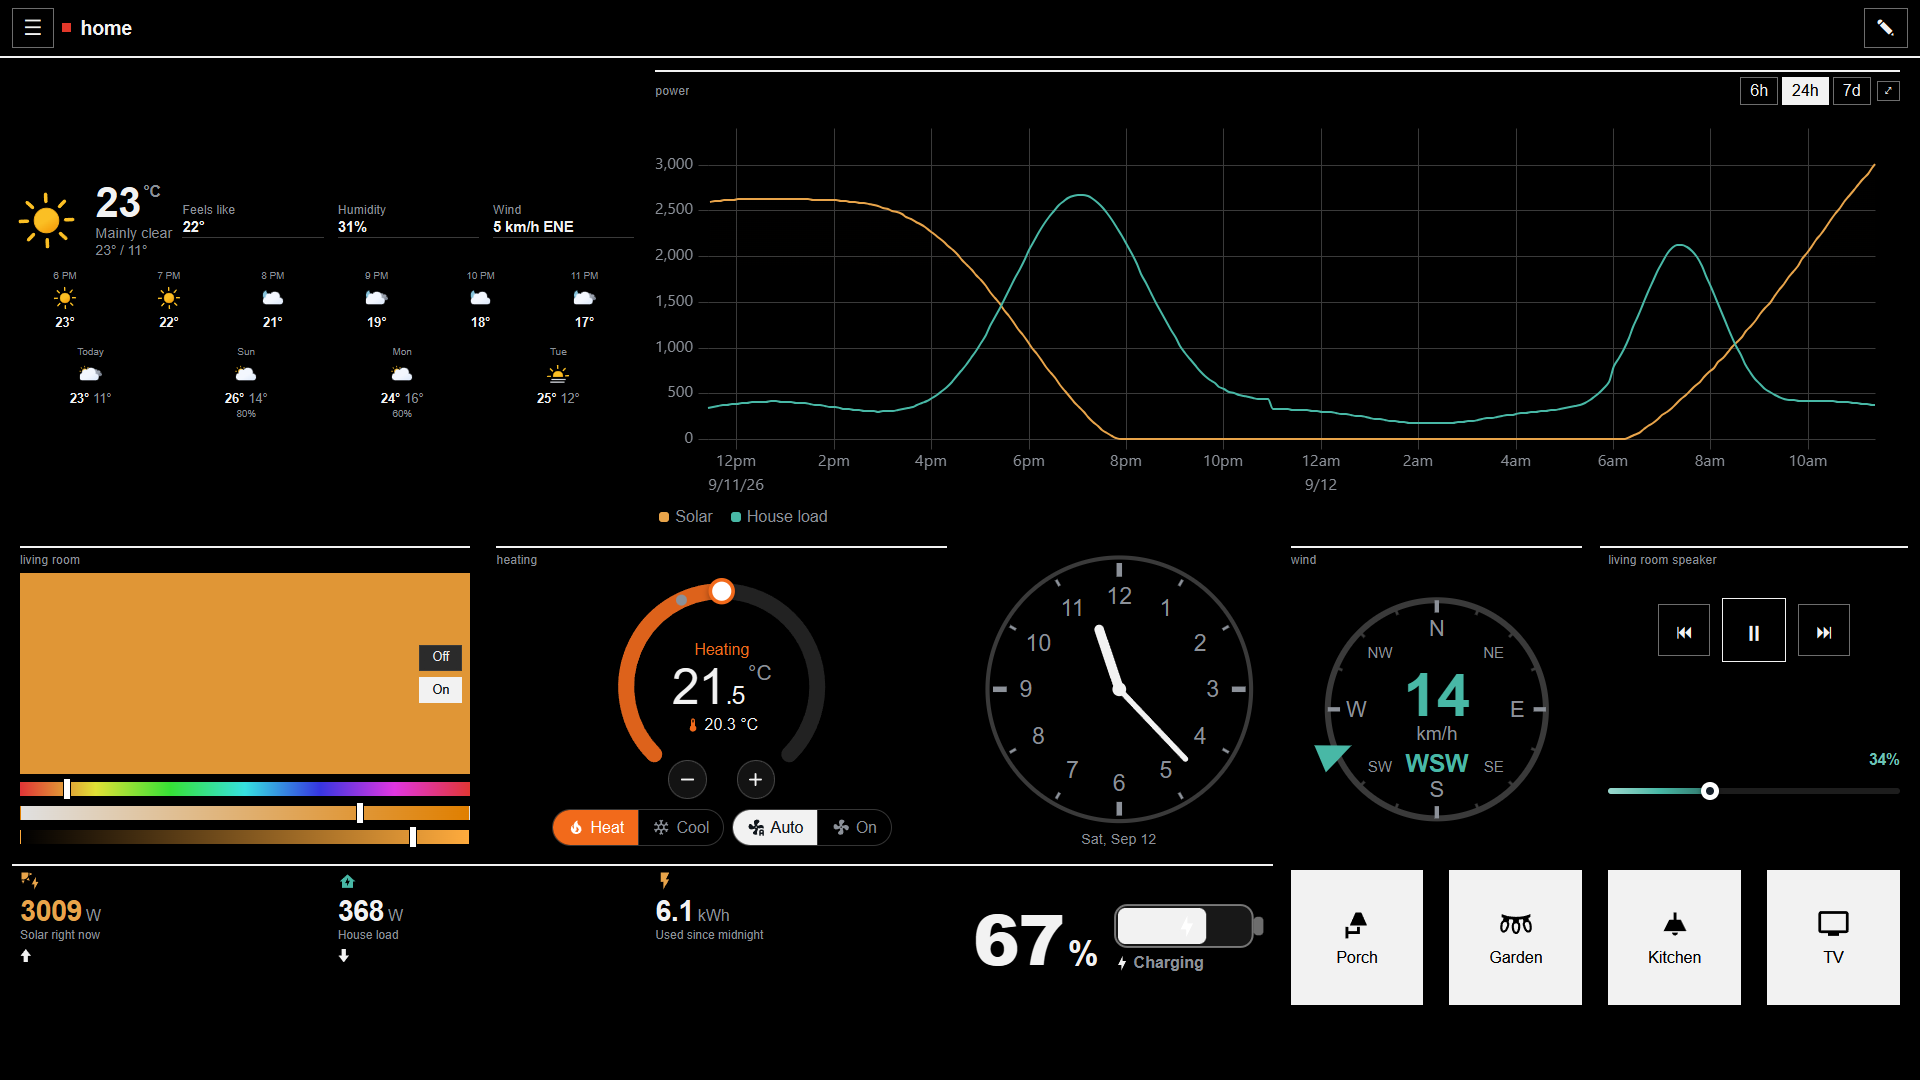This screenshot has width=1920, height=1080.
Task: Toggle the TV tile
Action: click(x=1833, y=937)
